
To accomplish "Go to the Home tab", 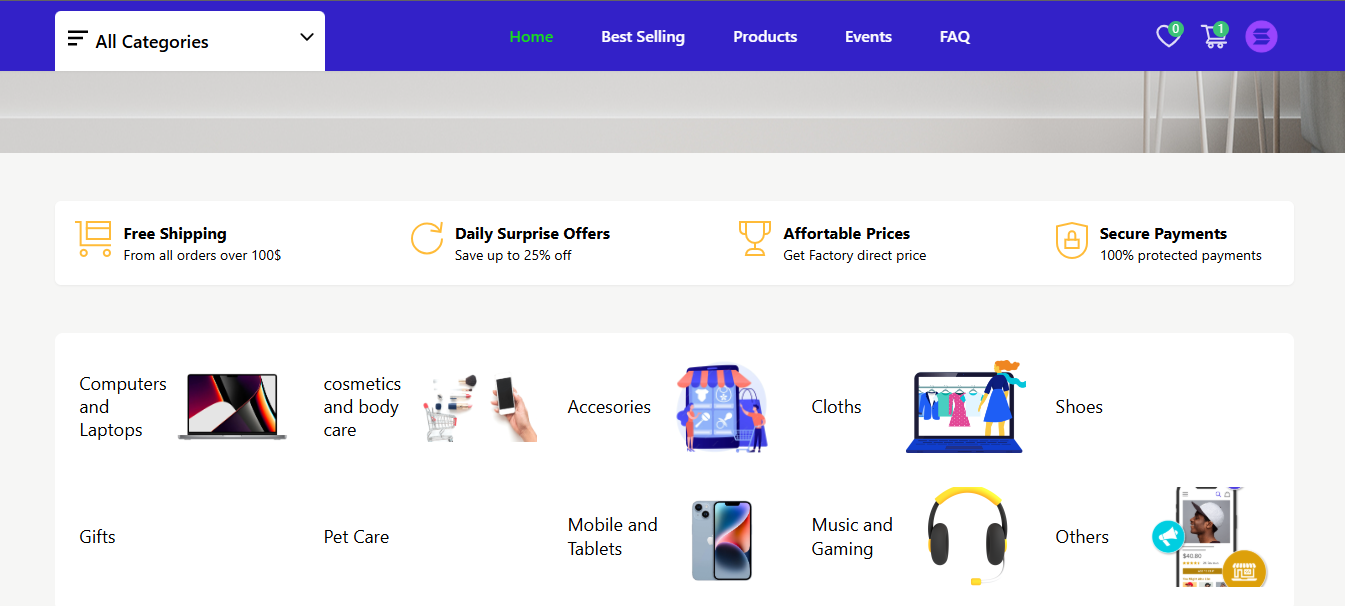I will tap(531, 37).
